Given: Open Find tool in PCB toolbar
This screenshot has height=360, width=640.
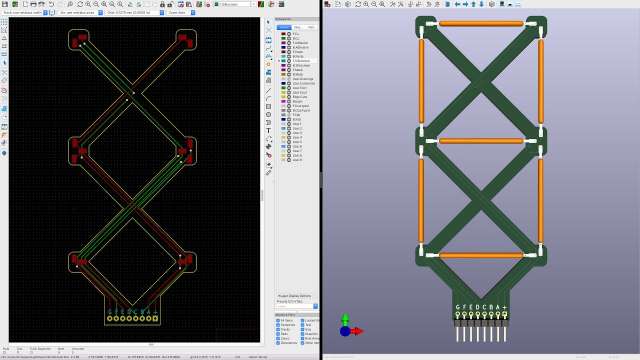Looking at the screenshot, I should point(70,4).
